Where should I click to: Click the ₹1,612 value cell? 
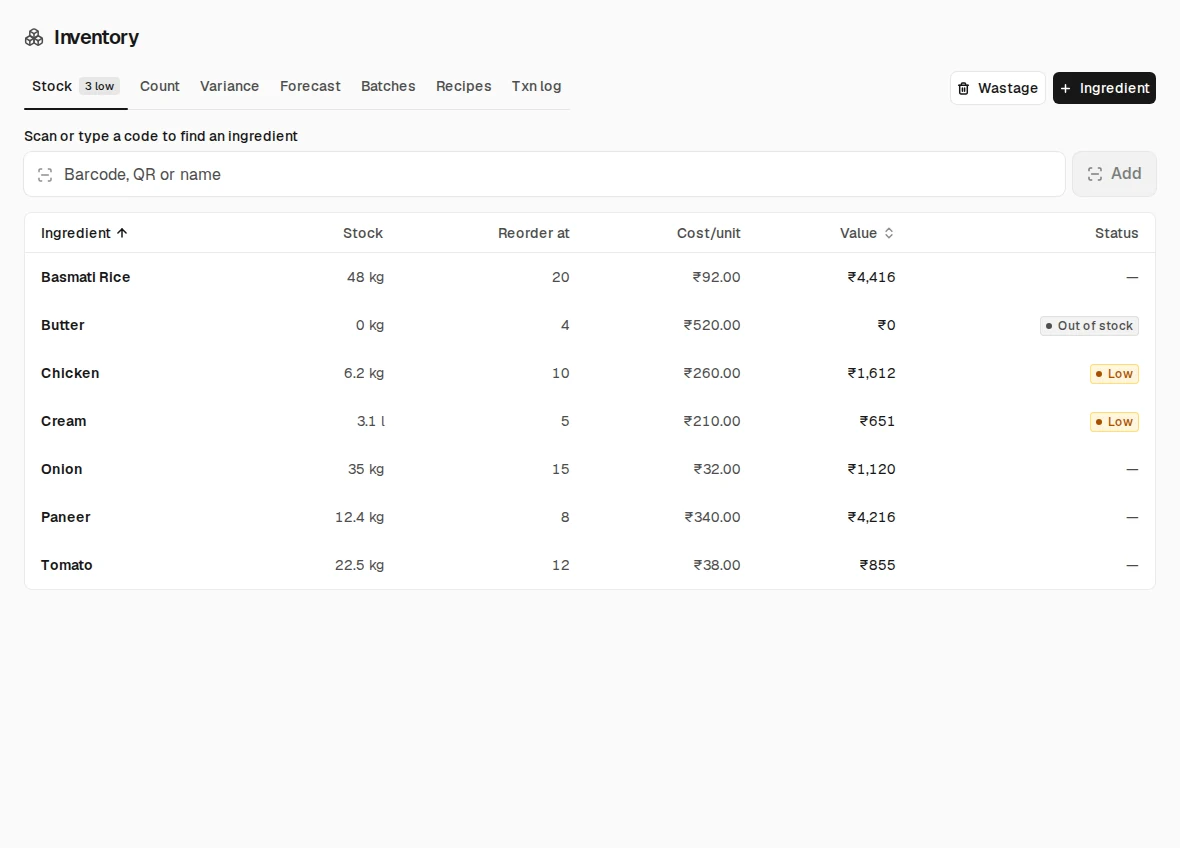tap(871, 373)
